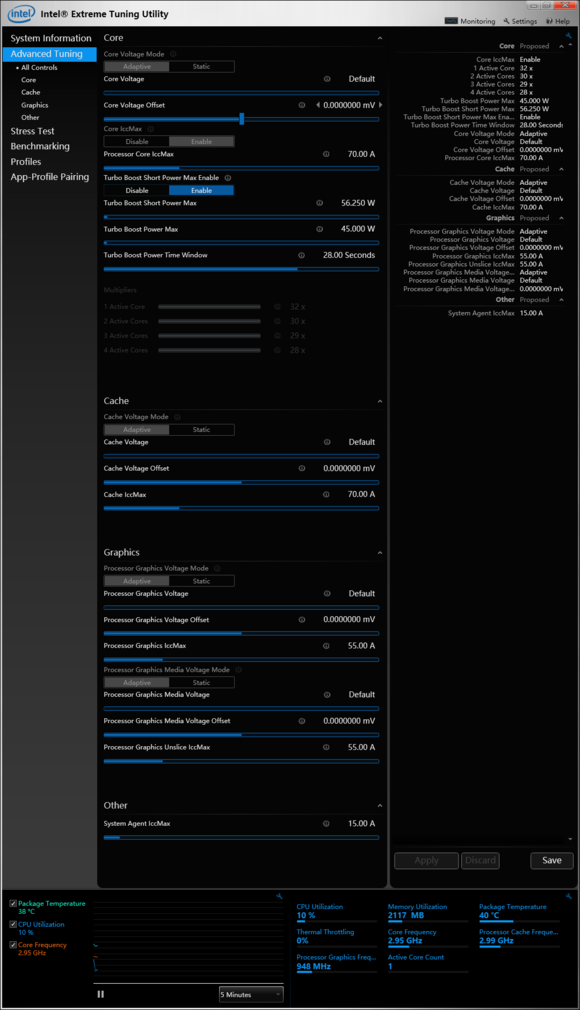Open the Stress Test section in the sidebar

coord(32,131)
